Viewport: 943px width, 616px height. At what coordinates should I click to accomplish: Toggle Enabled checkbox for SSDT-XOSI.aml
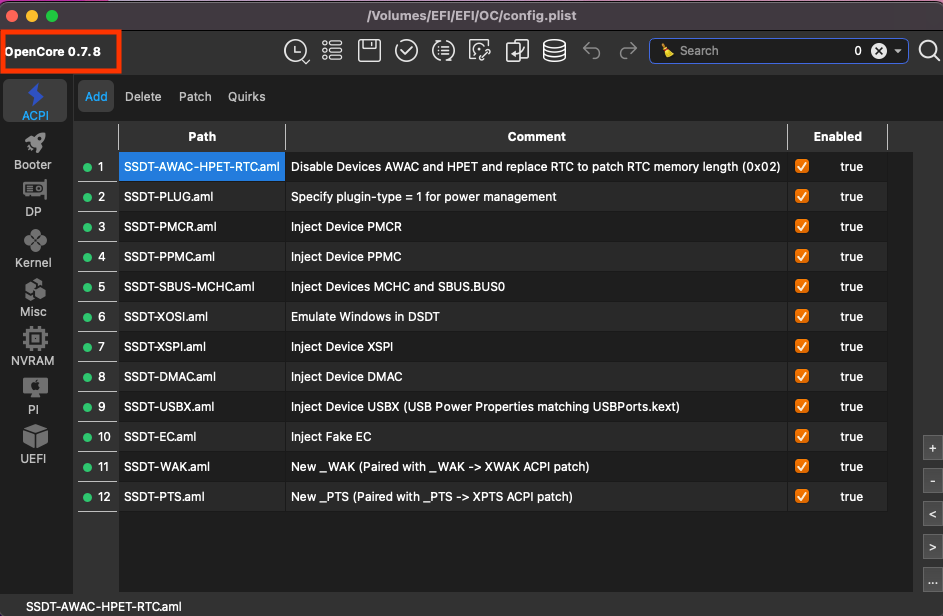(802, 316)
